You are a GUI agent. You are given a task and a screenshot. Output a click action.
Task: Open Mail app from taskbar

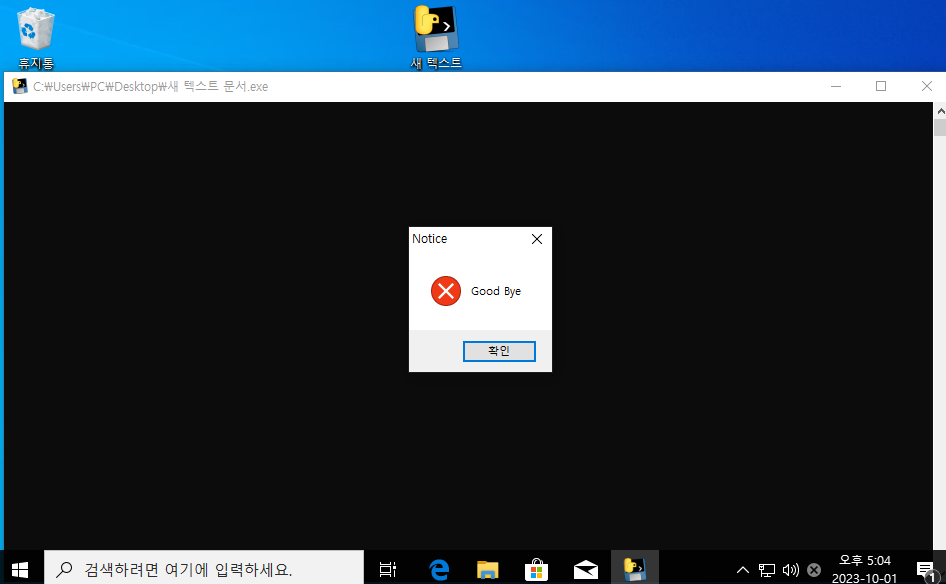(x=585, y=569)
